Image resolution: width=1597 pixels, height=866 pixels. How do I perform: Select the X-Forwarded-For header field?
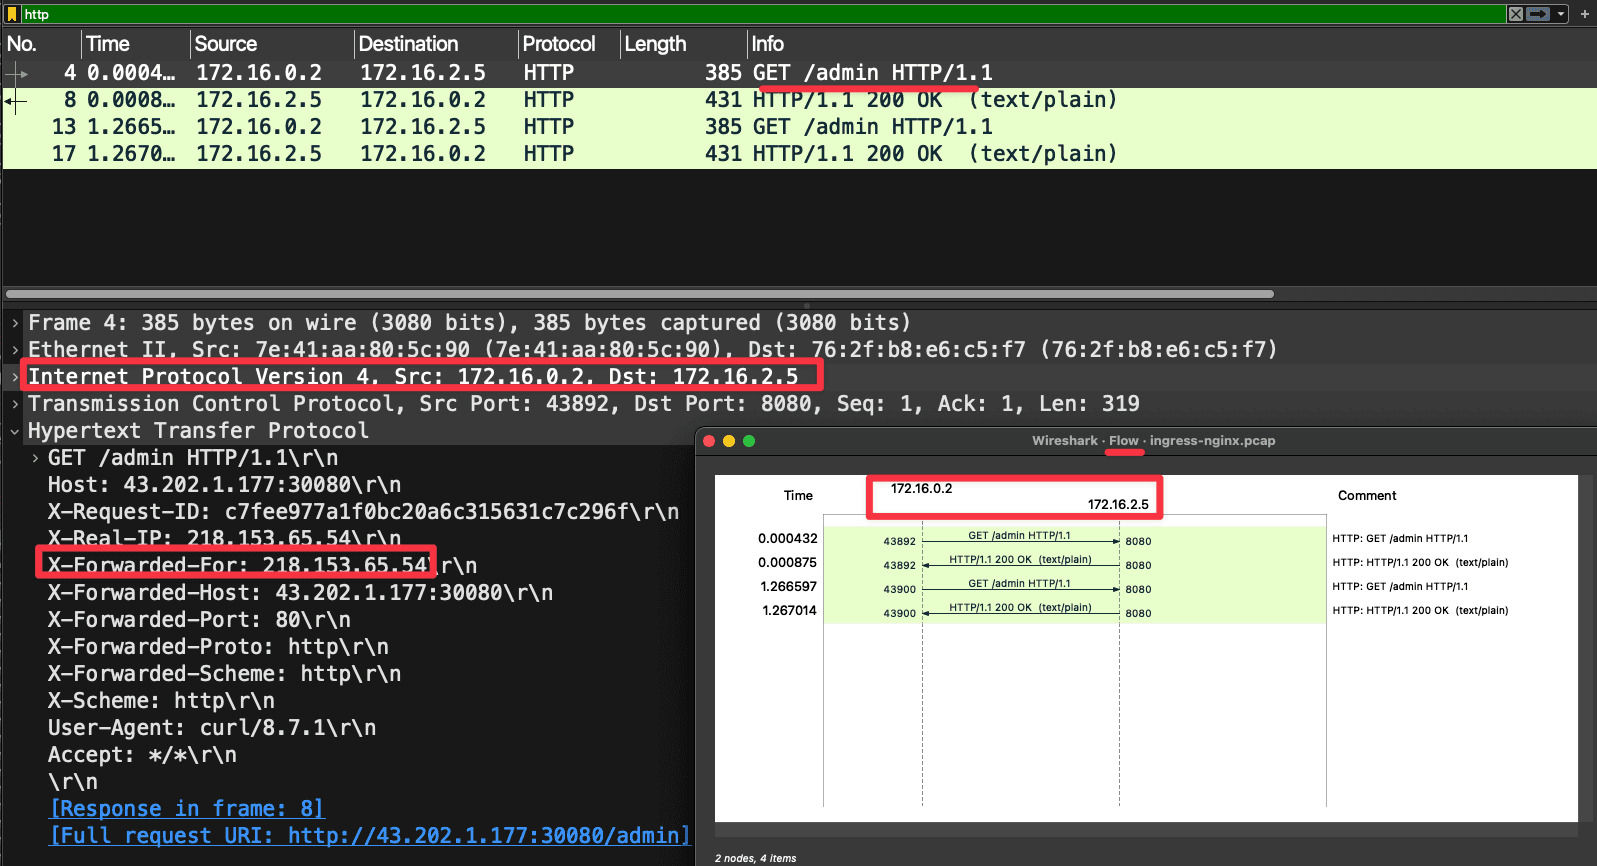click(x=238, y=565)
